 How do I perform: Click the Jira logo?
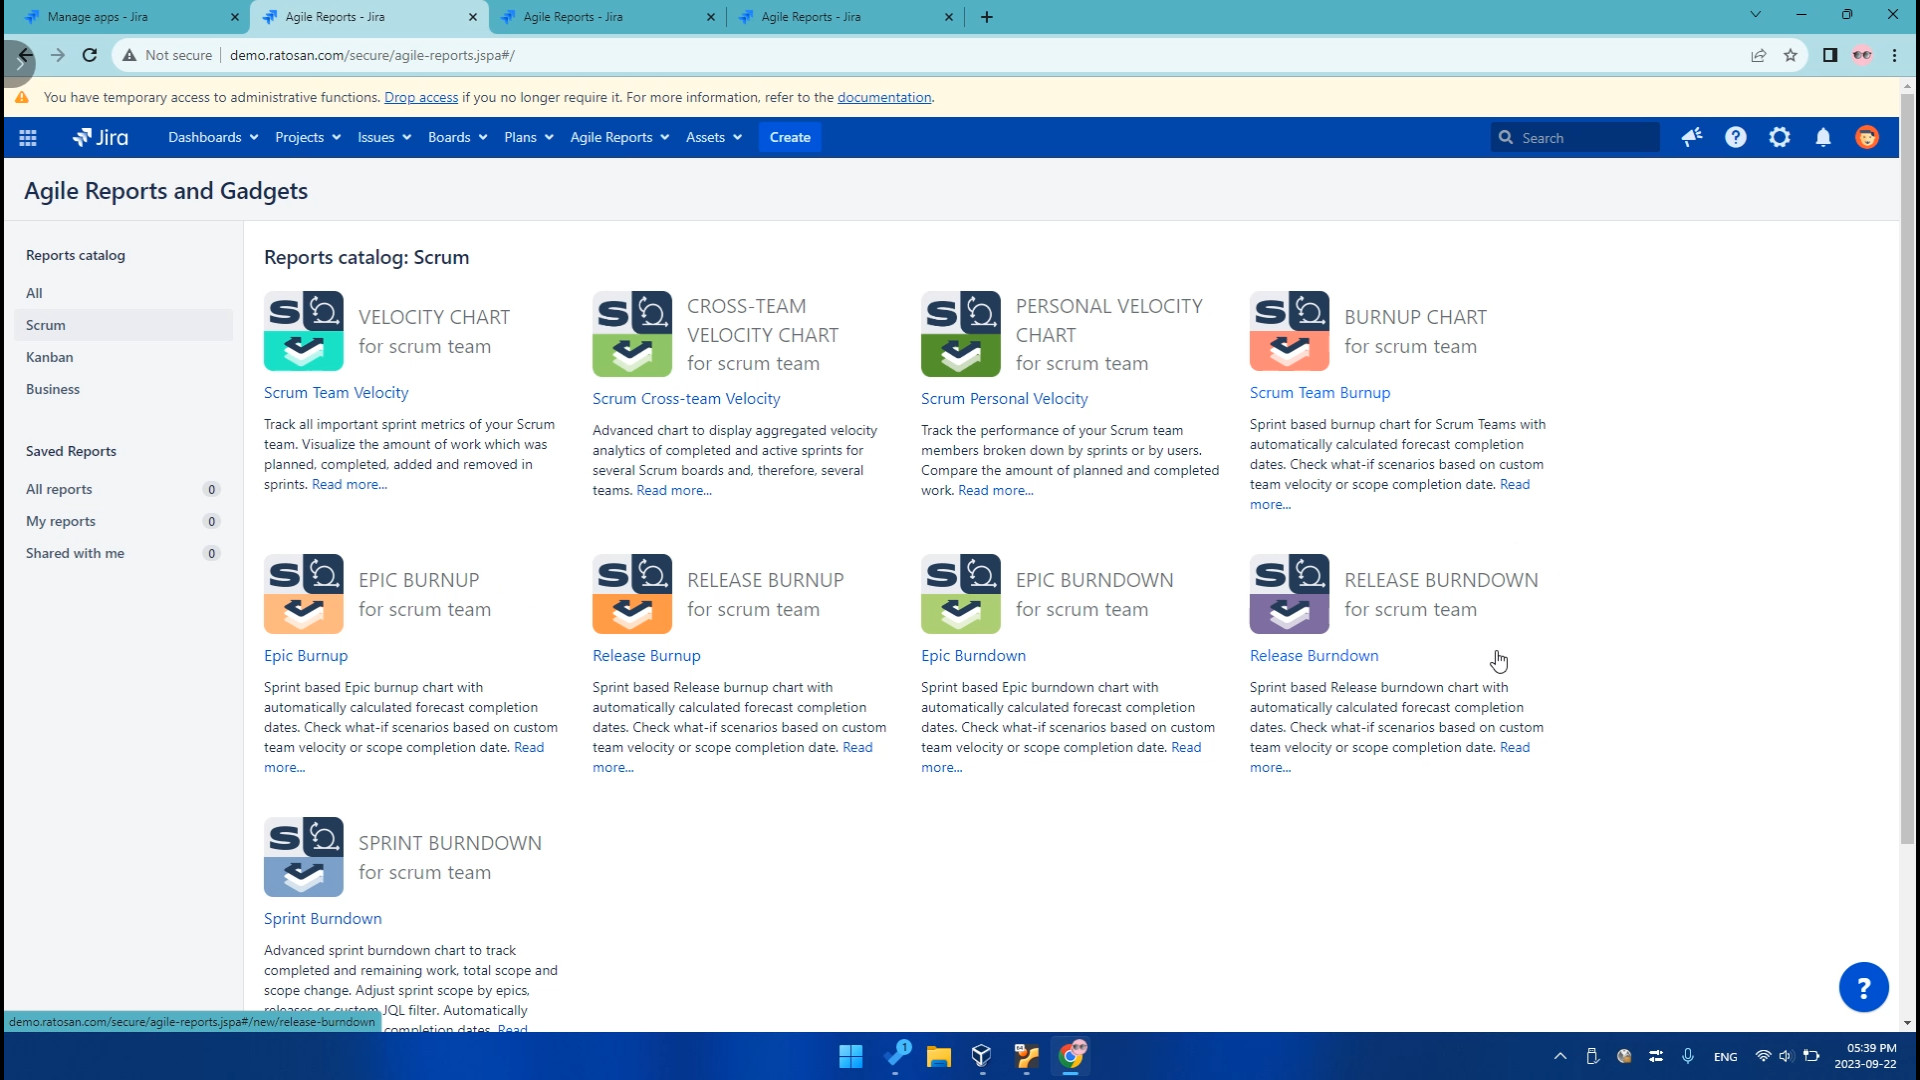tap(101, 138)
